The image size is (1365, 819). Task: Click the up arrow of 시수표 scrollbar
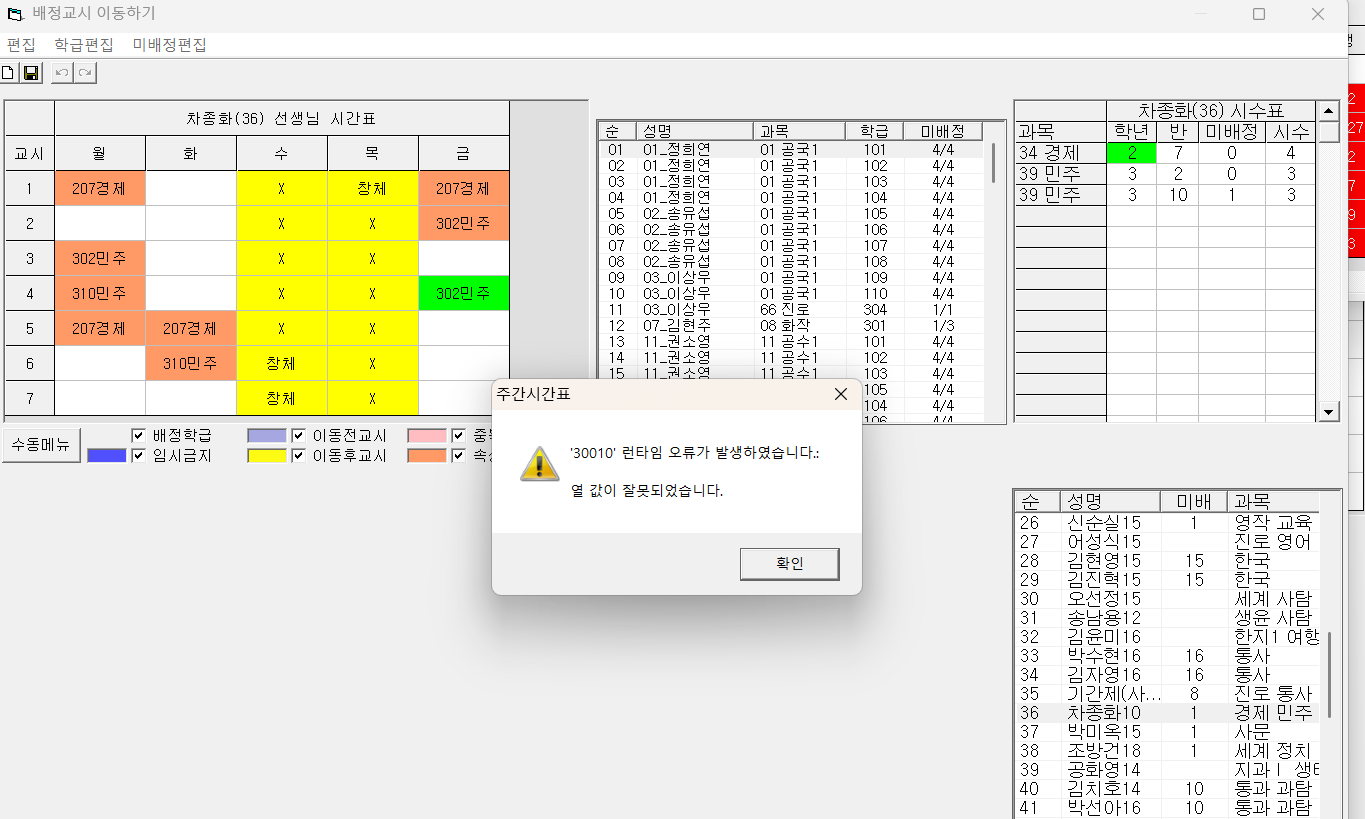[1329, 111]
